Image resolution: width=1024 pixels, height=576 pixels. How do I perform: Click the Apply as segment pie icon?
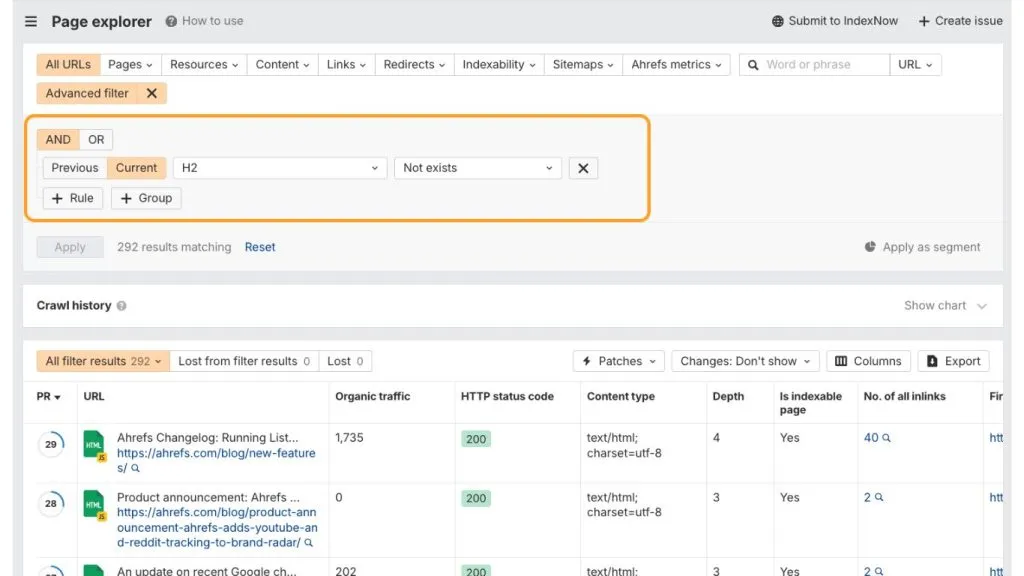point(870,247)
